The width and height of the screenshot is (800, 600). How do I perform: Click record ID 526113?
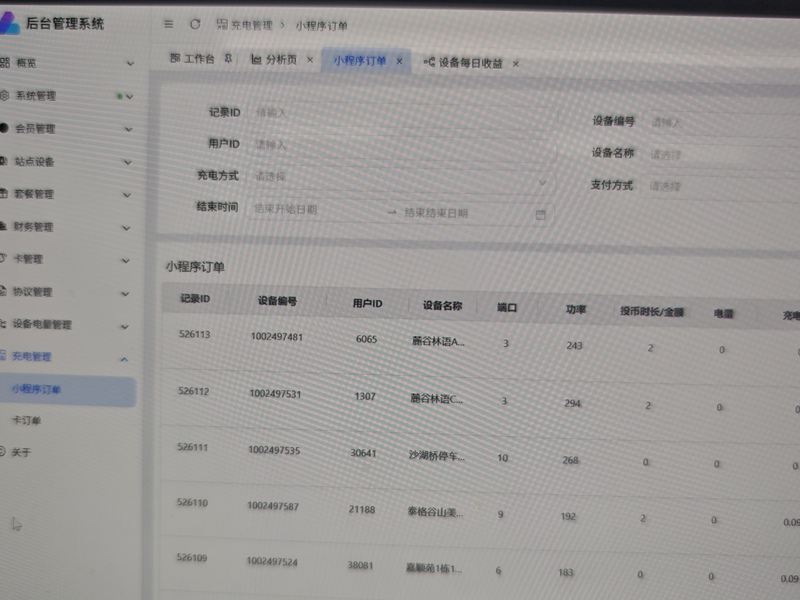[x=194, y=334]
